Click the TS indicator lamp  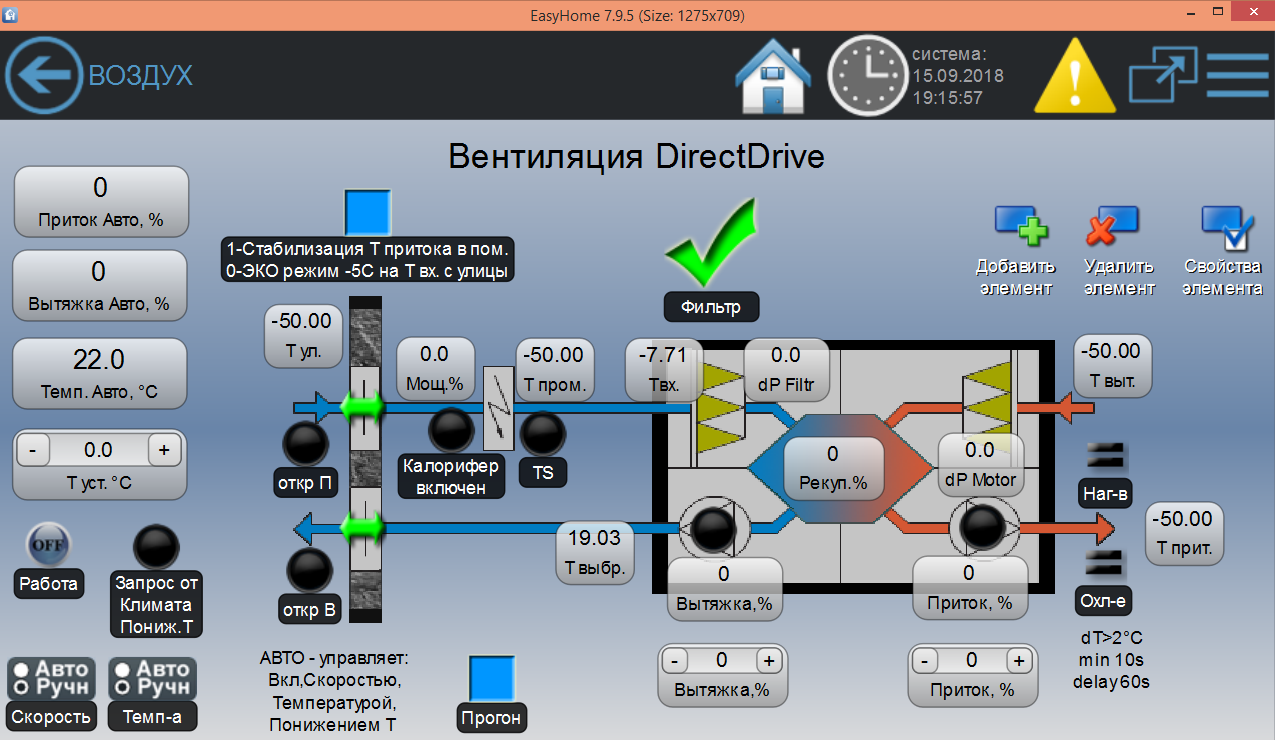(x=544, y=434)
